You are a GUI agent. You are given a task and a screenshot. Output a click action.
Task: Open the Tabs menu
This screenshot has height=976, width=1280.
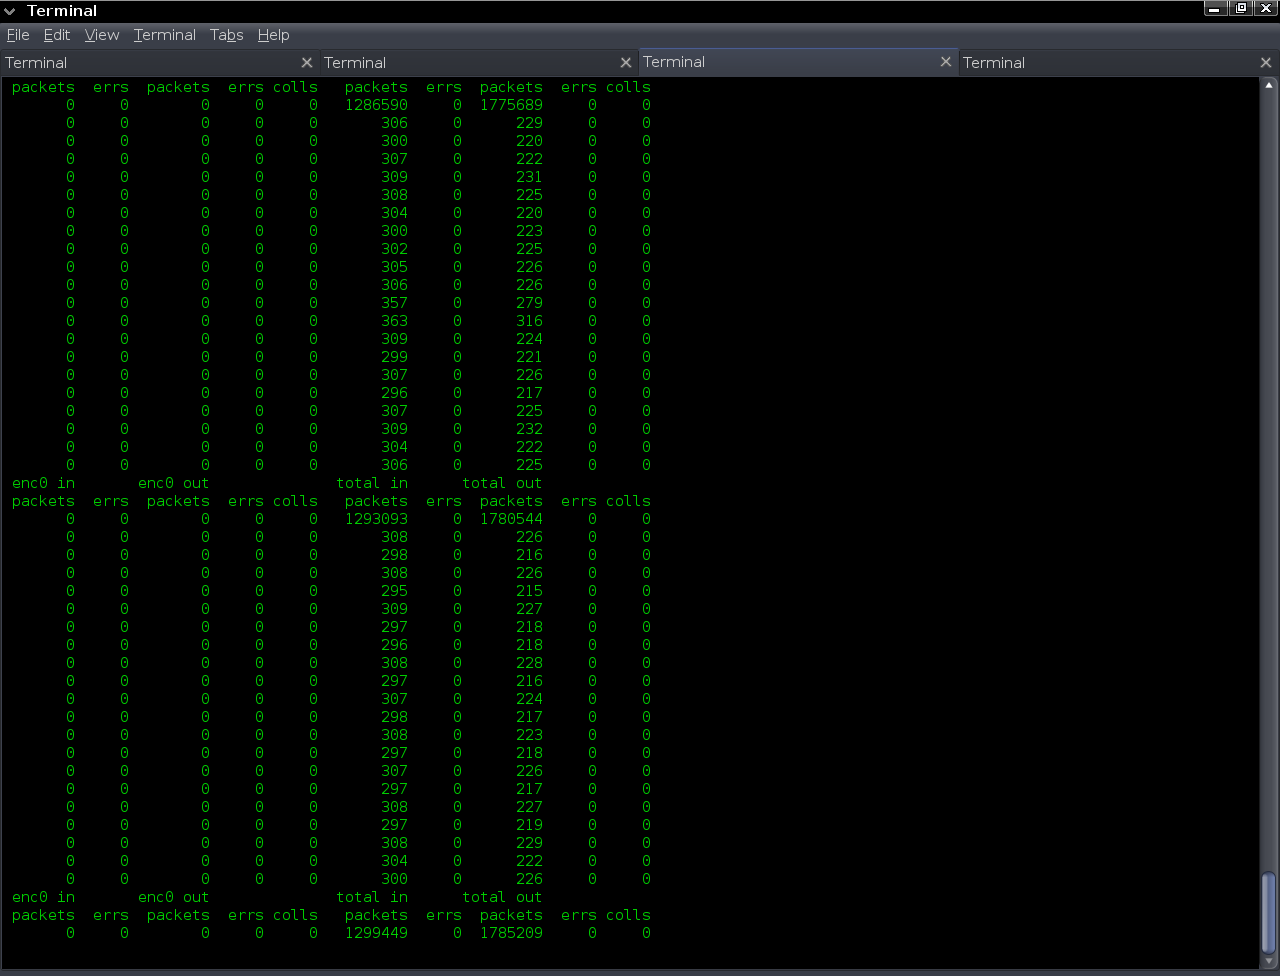point(227,35)
